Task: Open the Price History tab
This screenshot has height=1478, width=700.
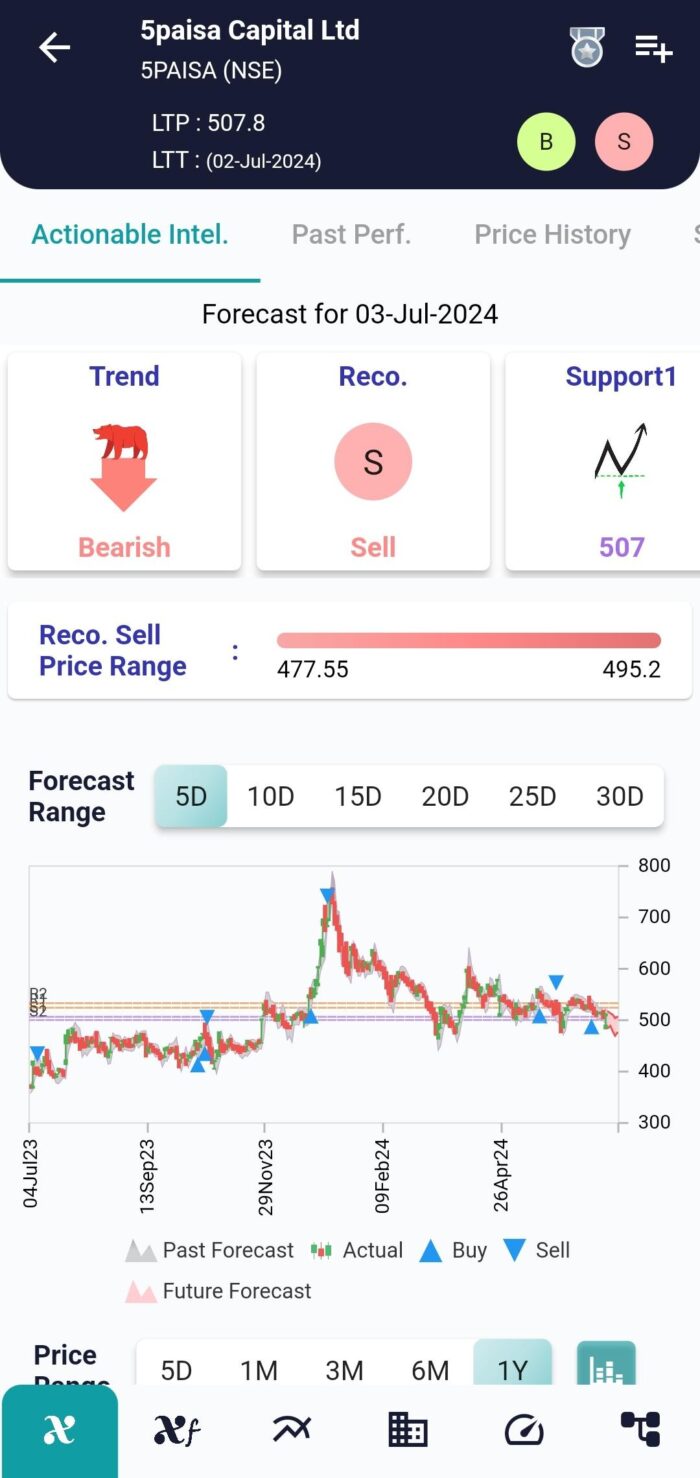Action: pos(552,234)
